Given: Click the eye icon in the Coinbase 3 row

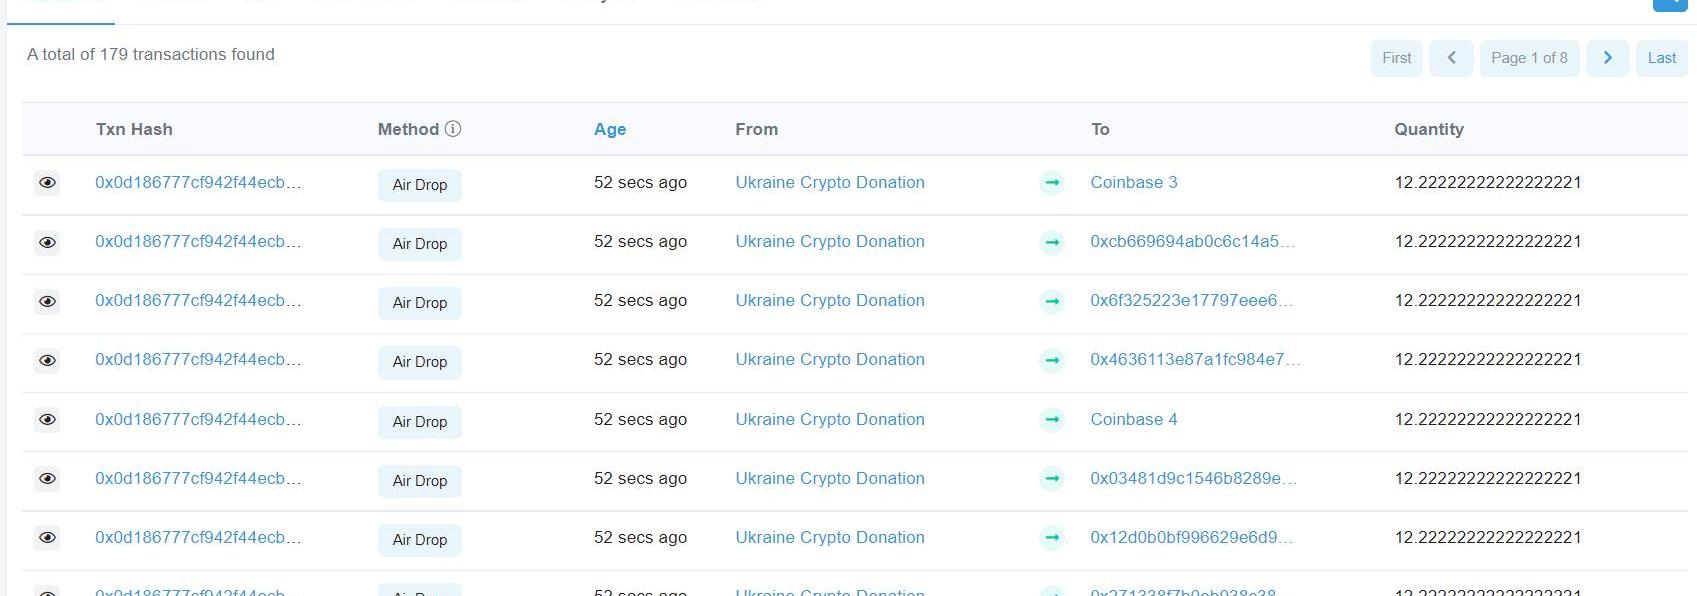Looking at the screenshot, I should (47, 183).
